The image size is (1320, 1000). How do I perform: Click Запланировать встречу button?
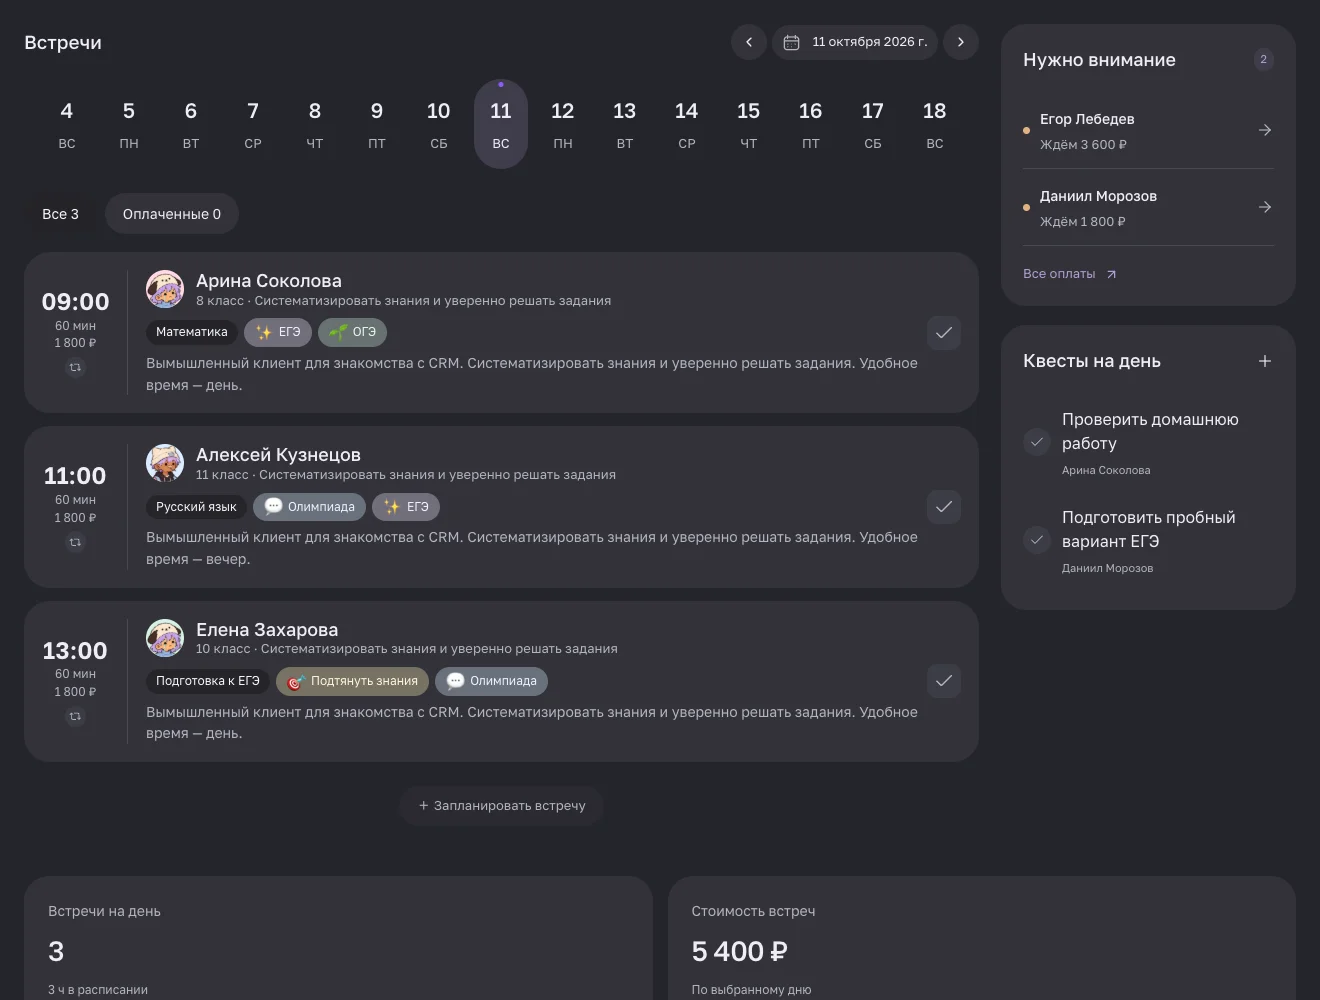[501, 805]
